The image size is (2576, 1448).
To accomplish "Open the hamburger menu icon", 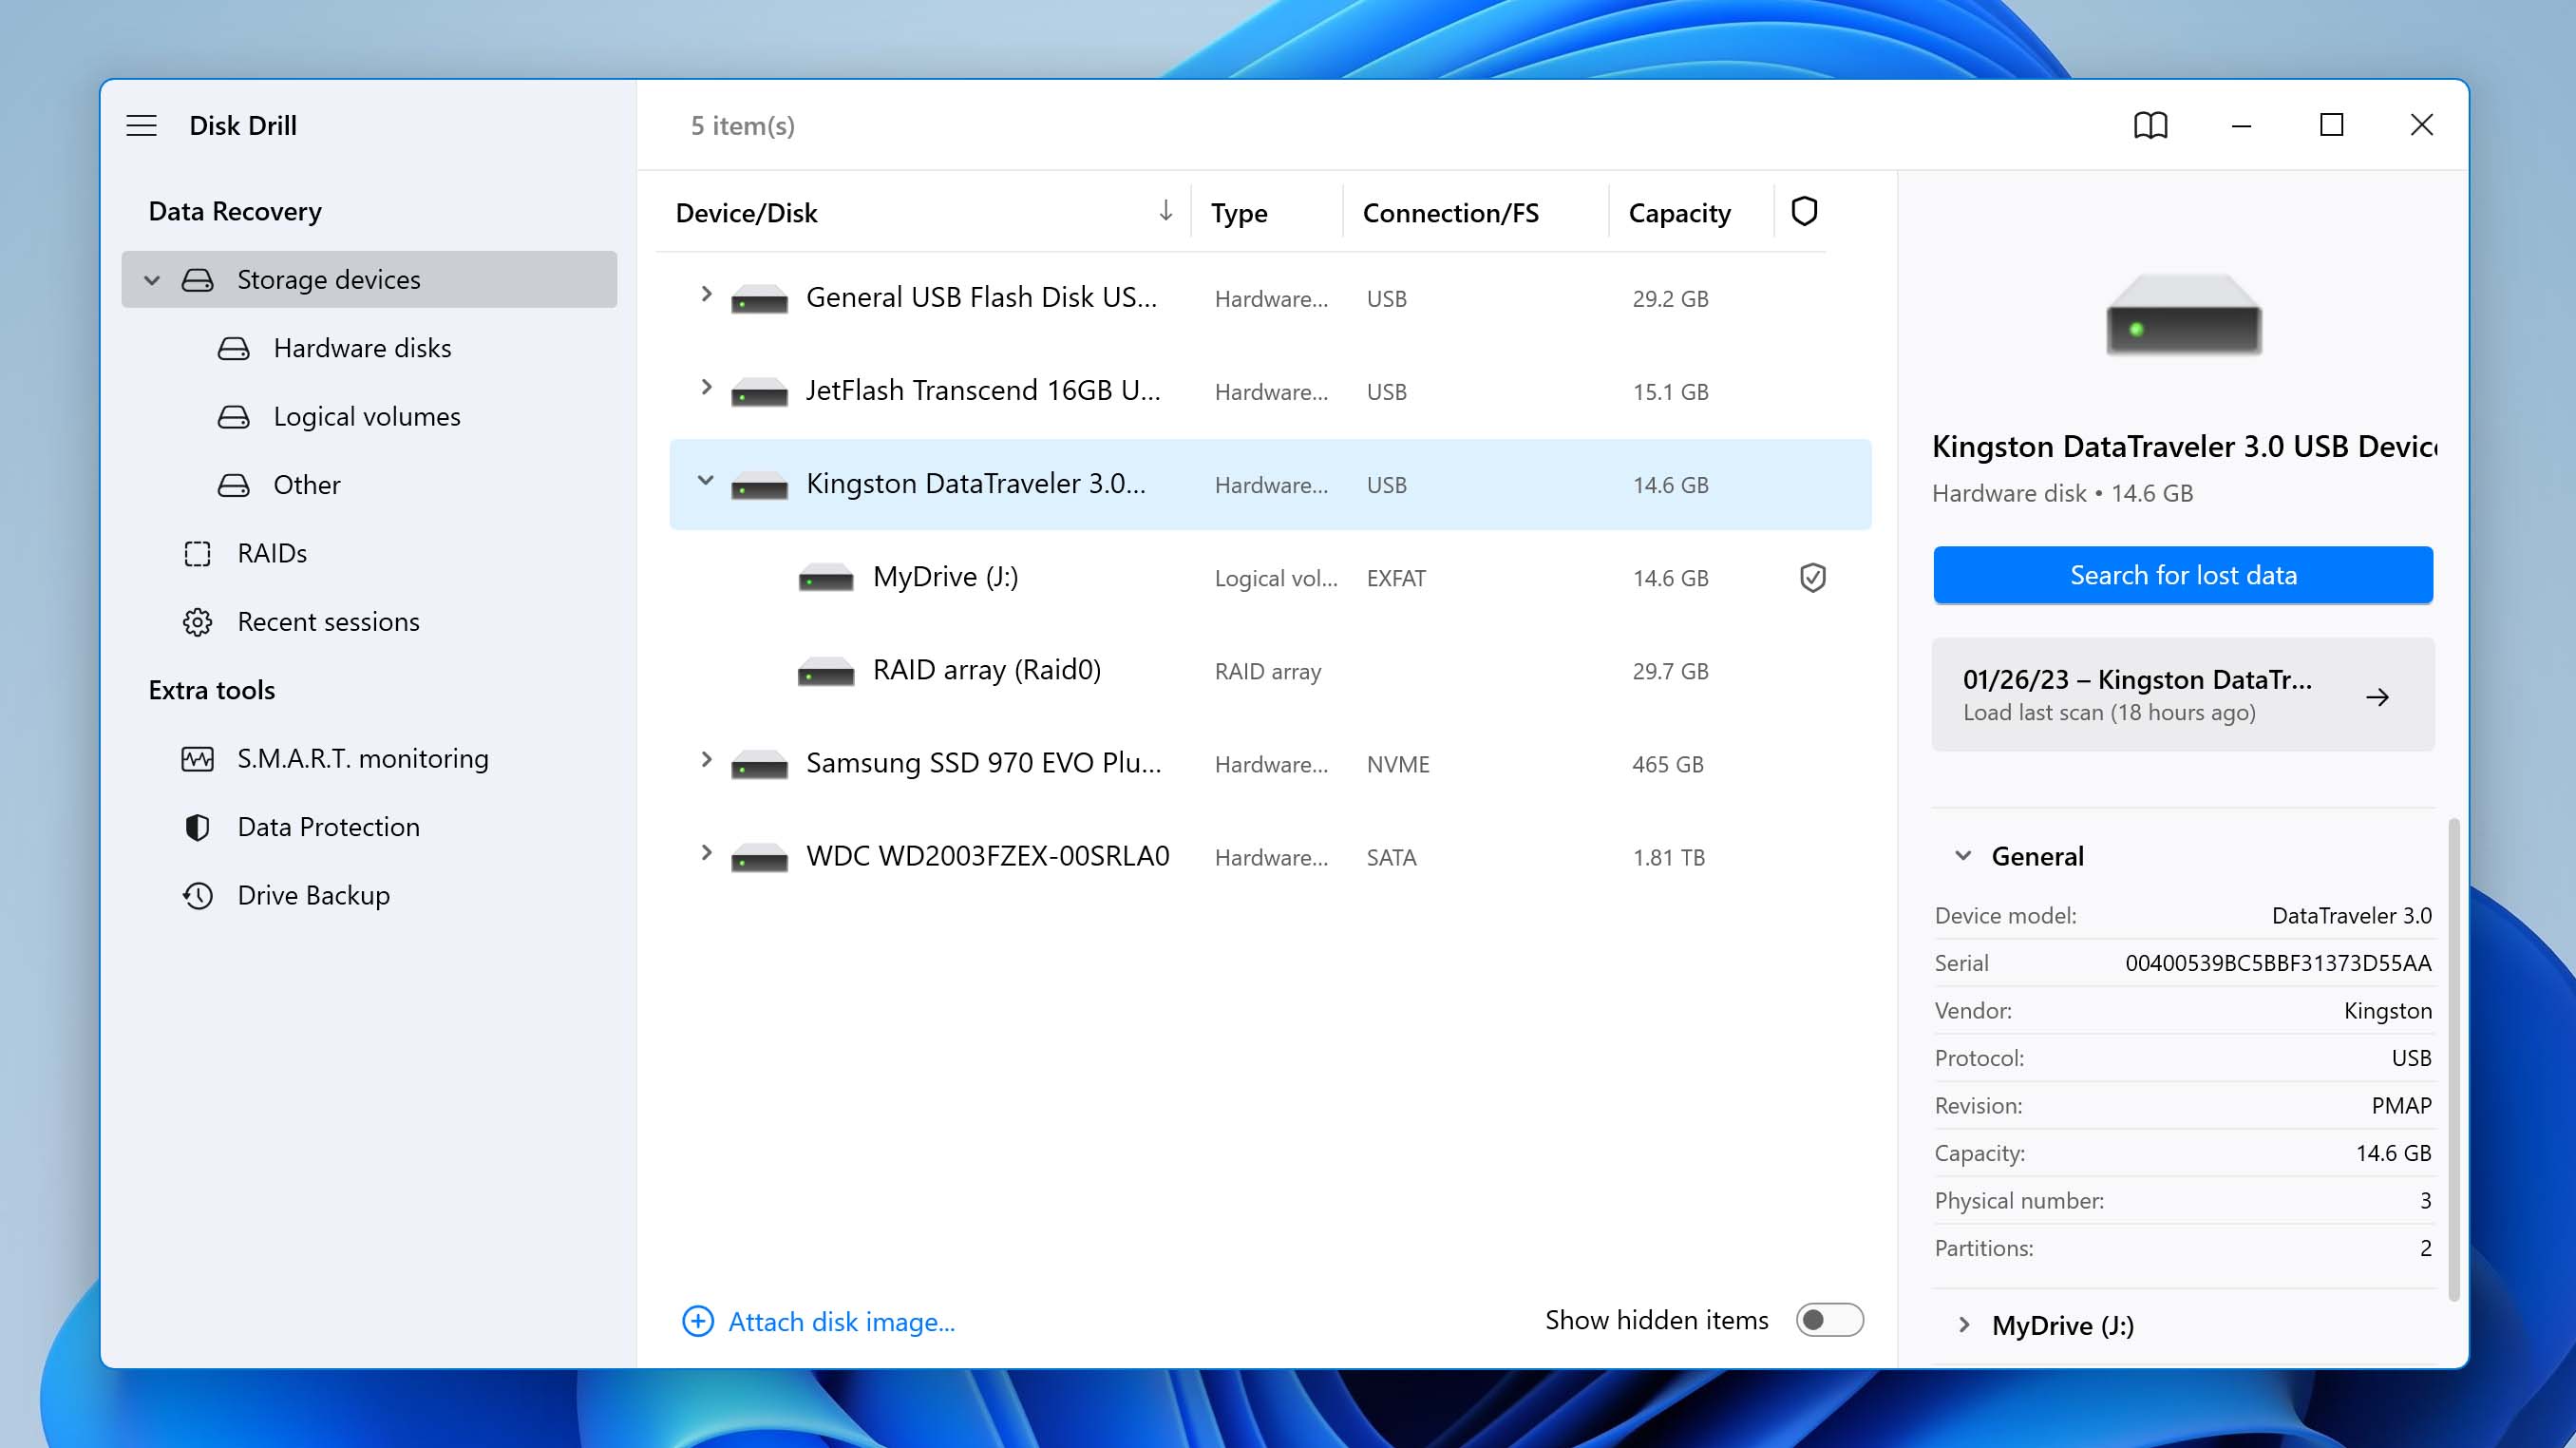I will [142, 124].
